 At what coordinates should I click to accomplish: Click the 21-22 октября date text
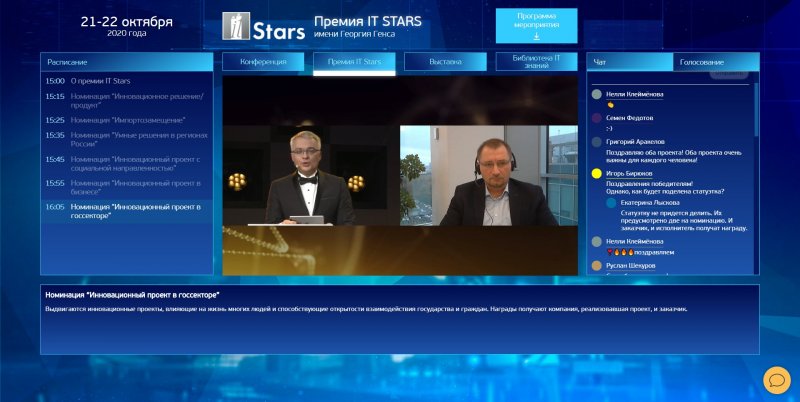(127, 22)
